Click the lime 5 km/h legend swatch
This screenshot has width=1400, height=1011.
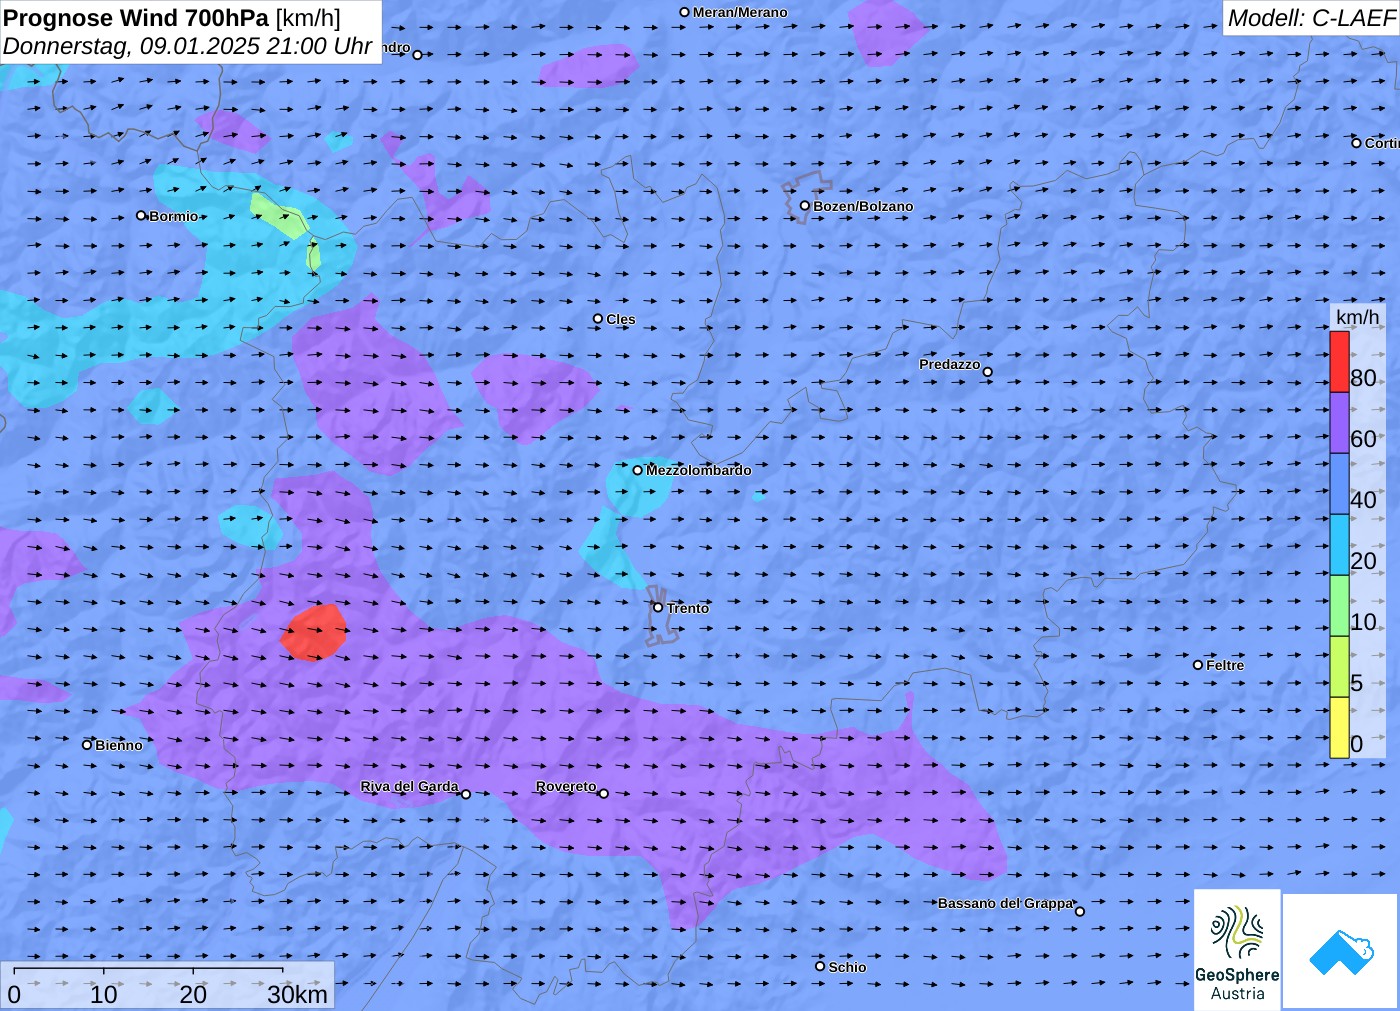1339,667
